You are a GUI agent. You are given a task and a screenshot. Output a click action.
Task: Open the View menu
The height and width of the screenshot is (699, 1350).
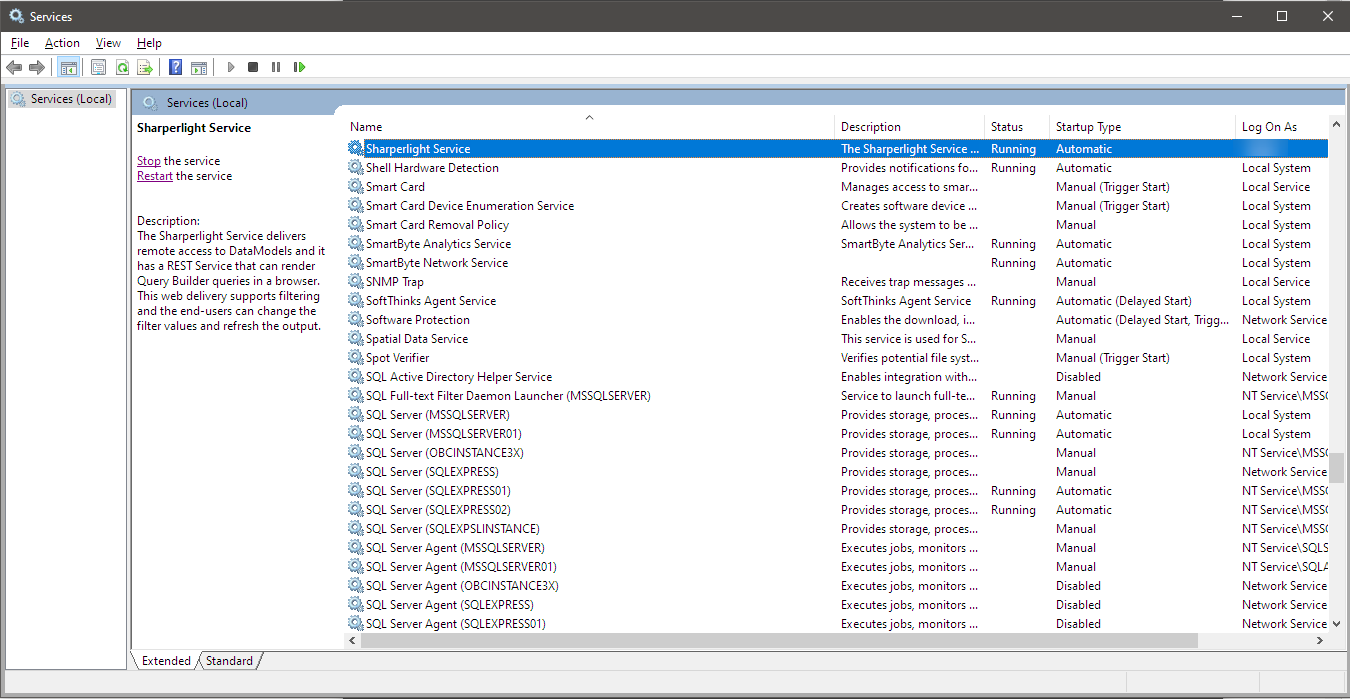point(108,43)
